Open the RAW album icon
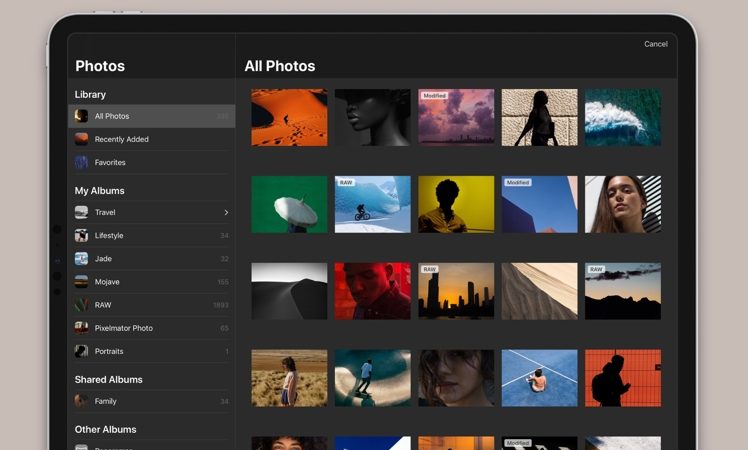 81,305
